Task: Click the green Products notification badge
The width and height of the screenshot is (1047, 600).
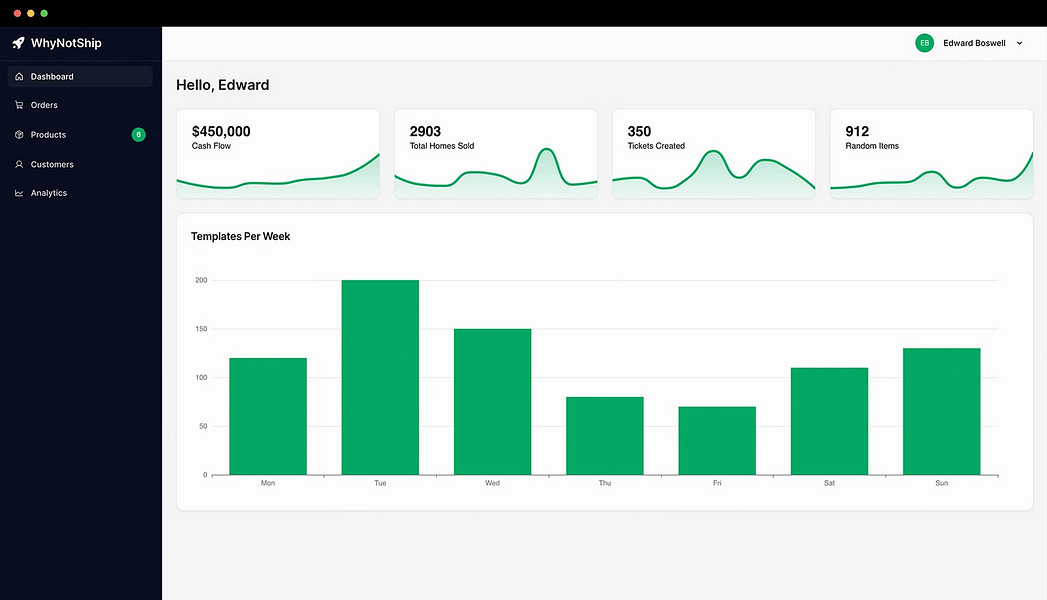Action: [138, 135]
